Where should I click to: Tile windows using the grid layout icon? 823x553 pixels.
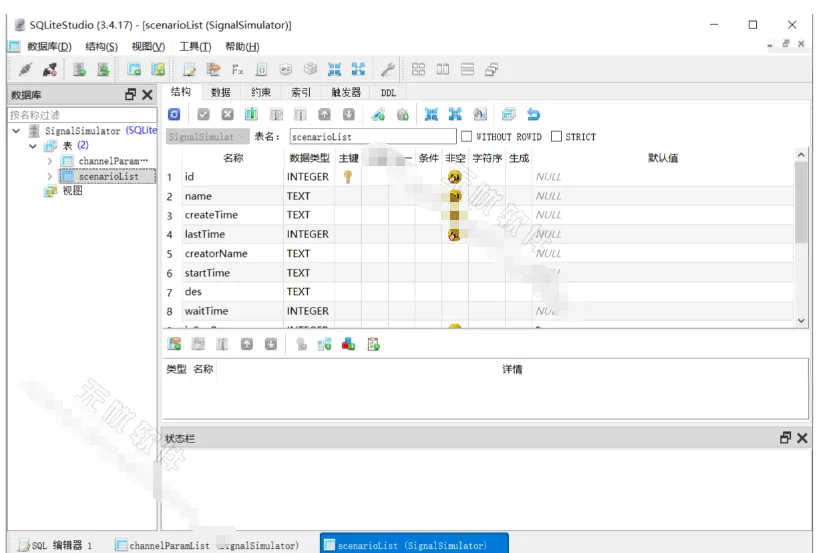(418, 69)
